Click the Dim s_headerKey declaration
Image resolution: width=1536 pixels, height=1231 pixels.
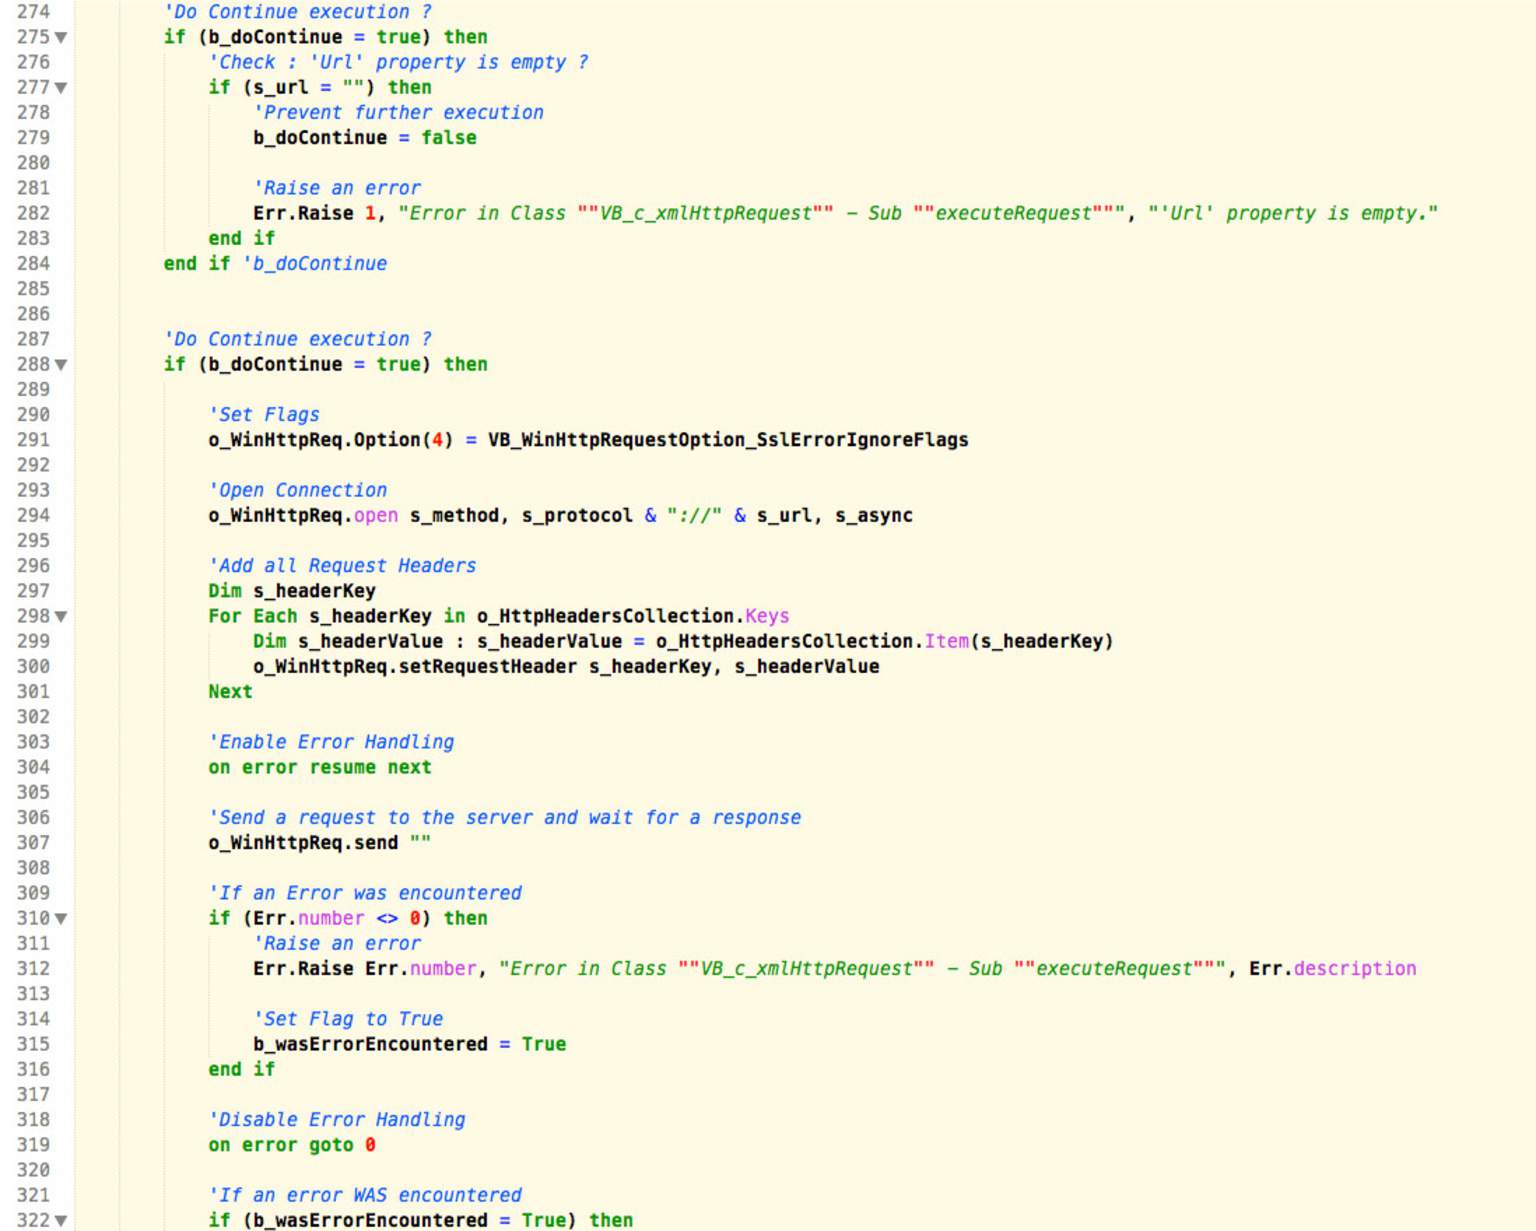[x=293, y=590]
